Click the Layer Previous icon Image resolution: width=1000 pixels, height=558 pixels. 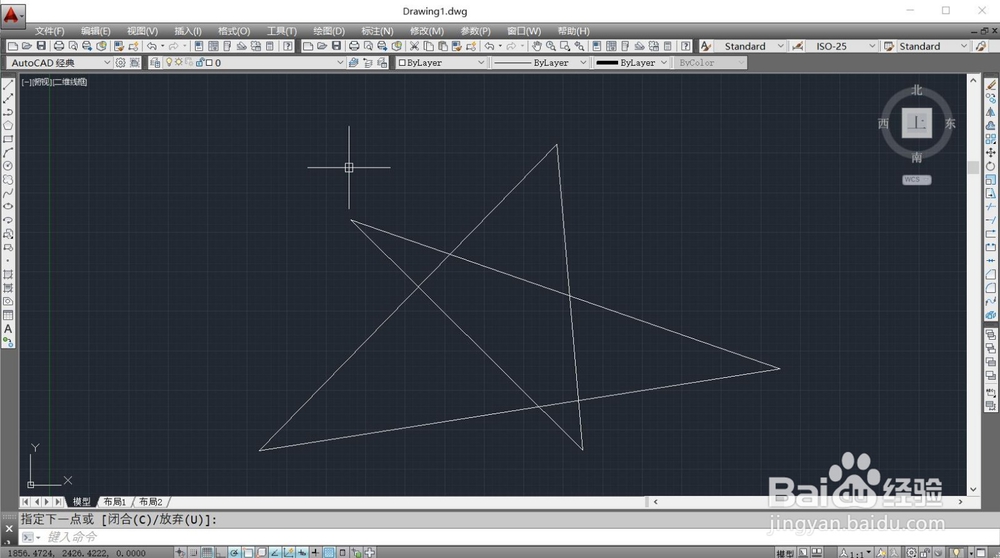368,62
